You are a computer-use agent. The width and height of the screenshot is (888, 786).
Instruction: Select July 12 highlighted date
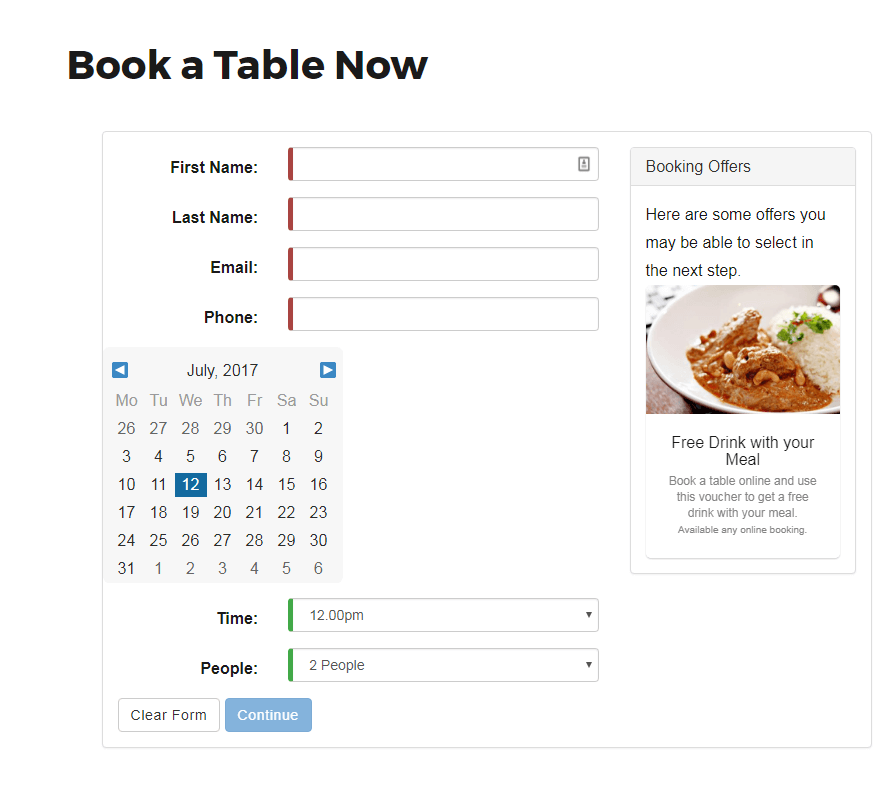191,485
